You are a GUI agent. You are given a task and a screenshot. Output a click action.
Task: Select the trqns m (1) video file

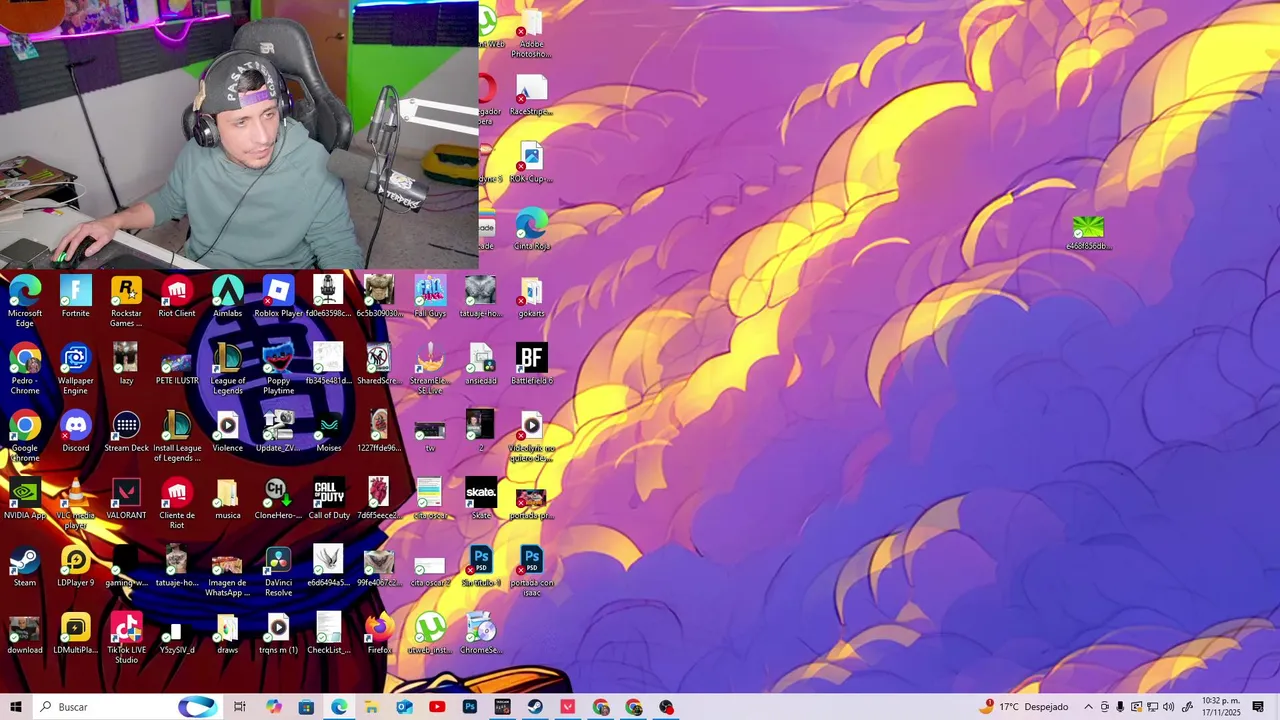278,633
